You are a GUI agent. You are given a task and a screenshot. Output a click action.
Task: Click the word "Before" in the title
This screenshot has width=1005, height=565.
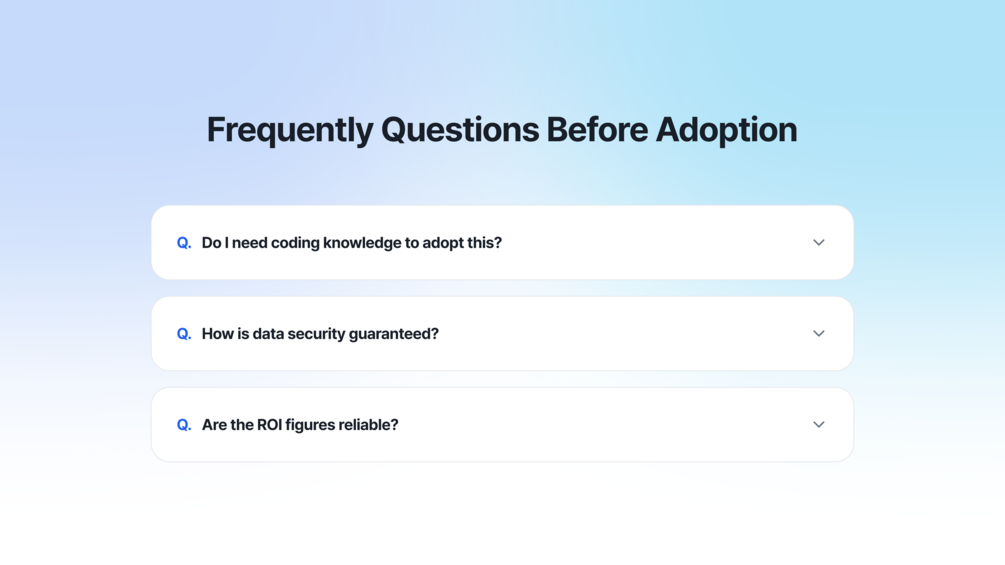click(597, 129)
